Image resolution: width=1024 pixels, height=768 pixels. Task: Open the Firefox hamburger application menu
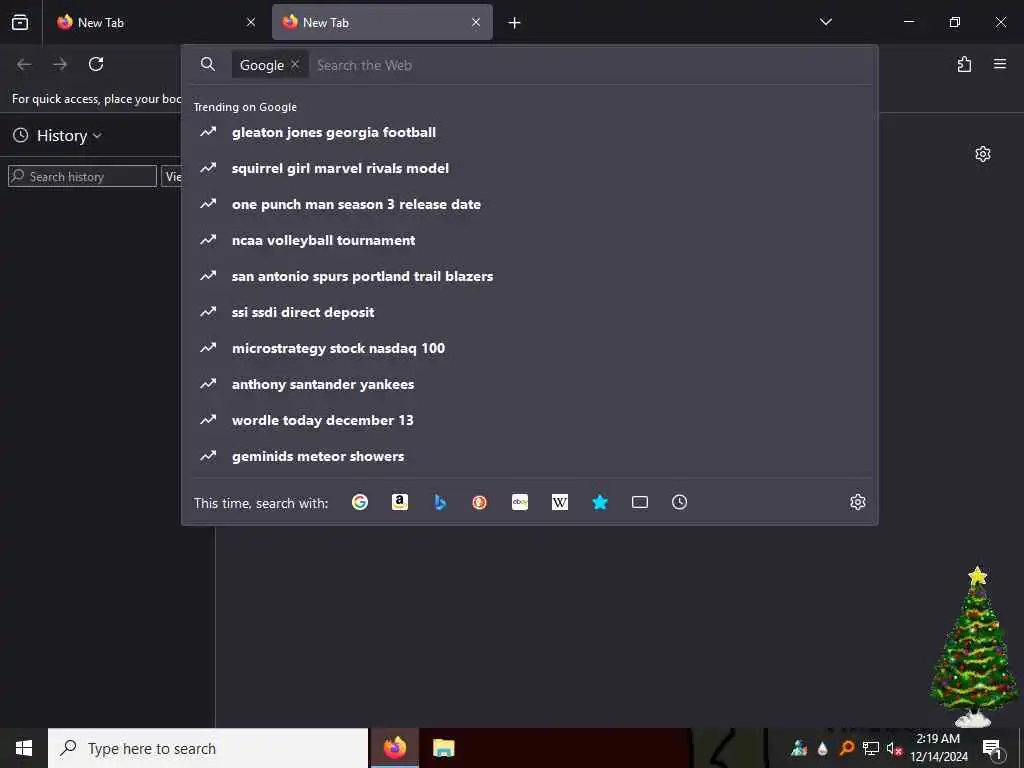(x=1000, y=64)
